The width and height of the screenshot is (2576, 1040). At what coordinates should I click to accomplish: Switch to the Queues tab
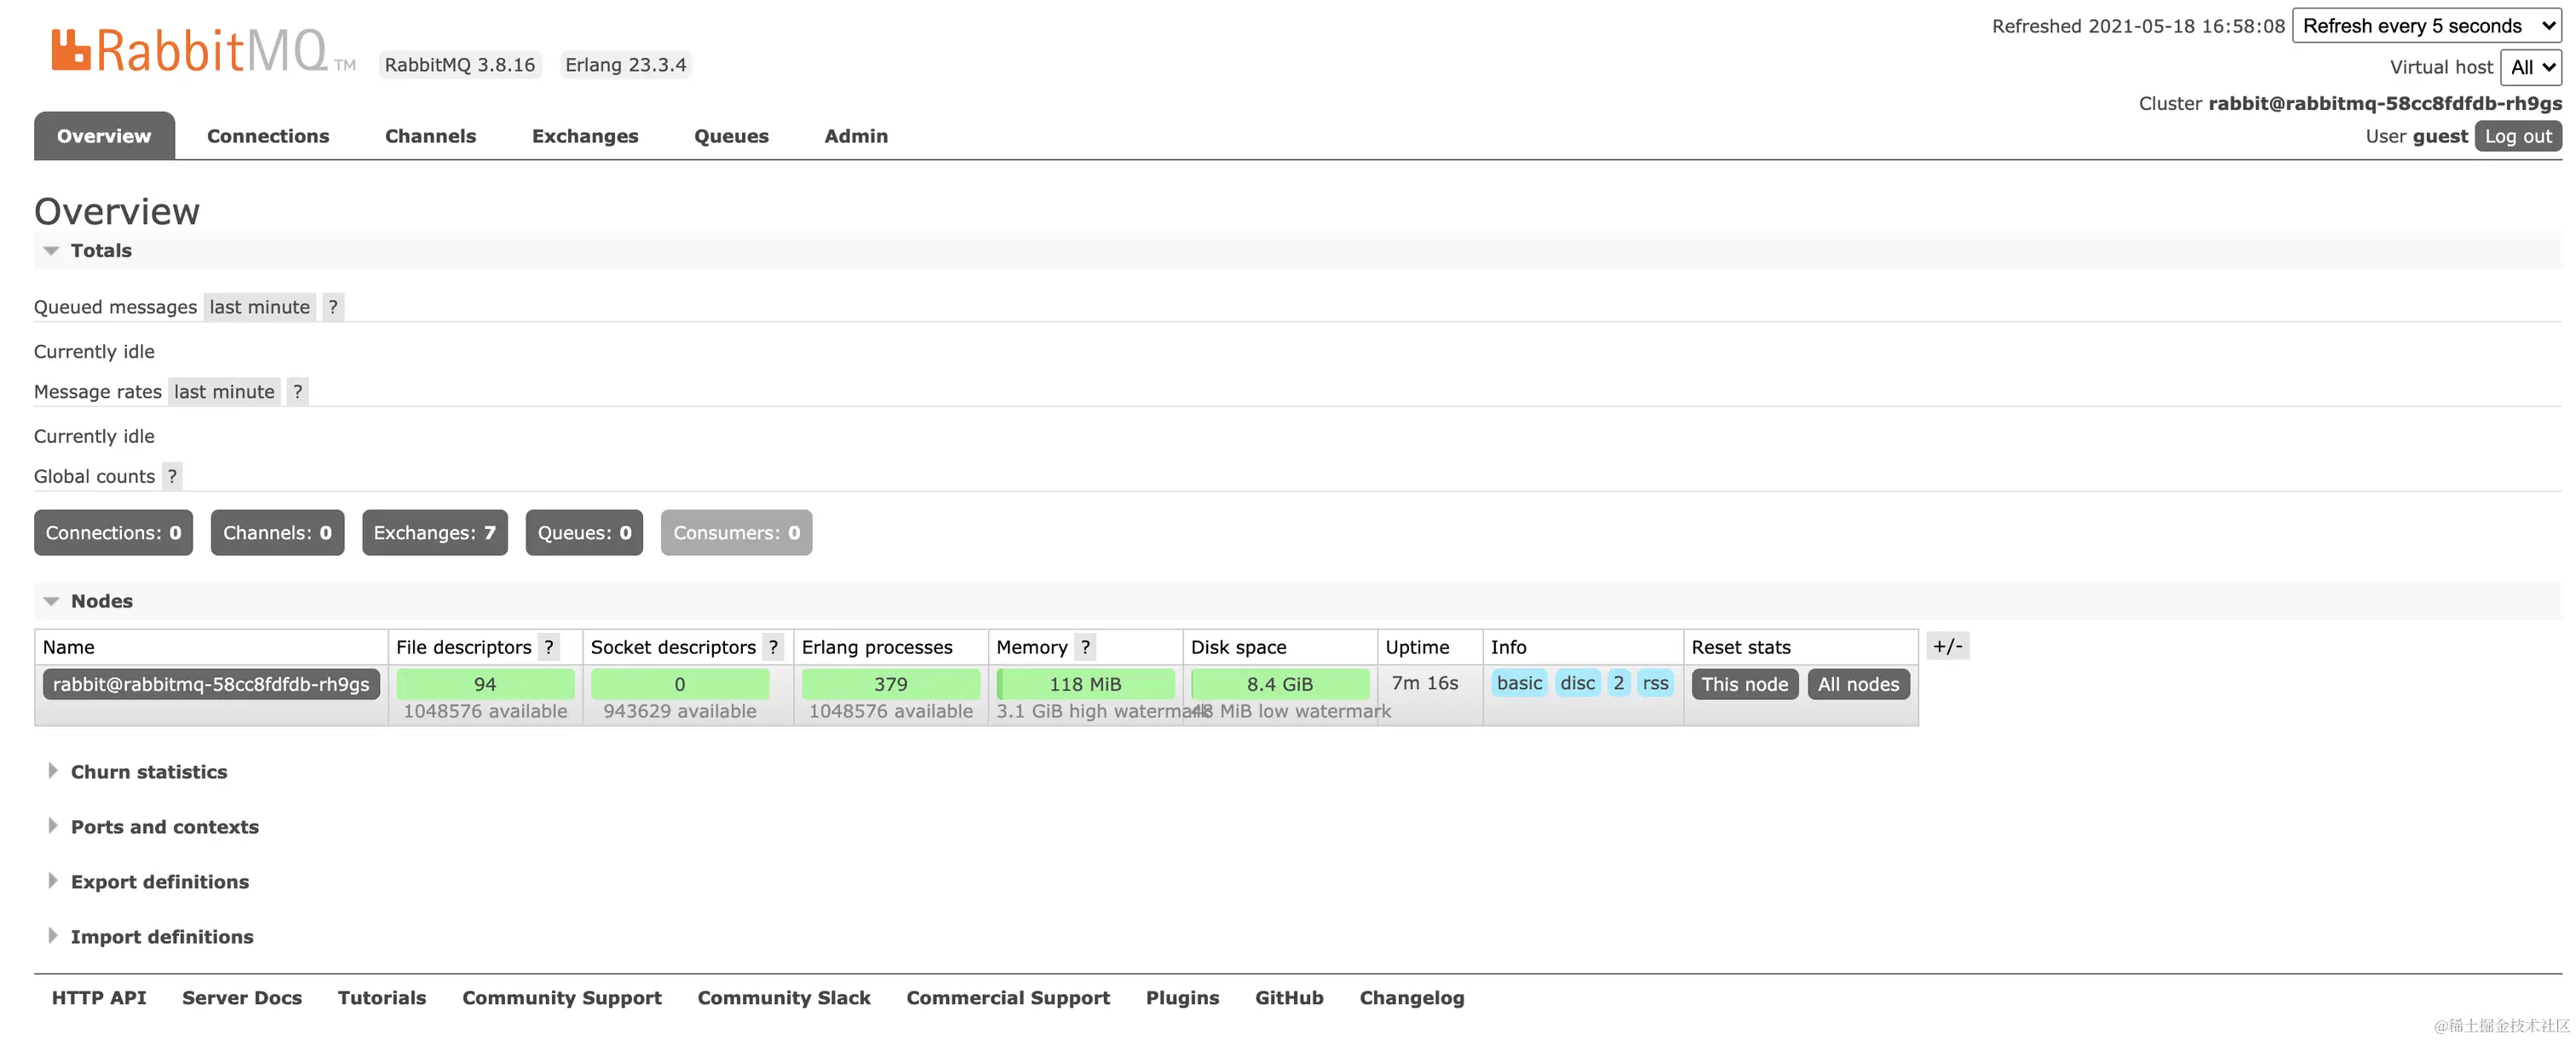[x=731, y=136]
